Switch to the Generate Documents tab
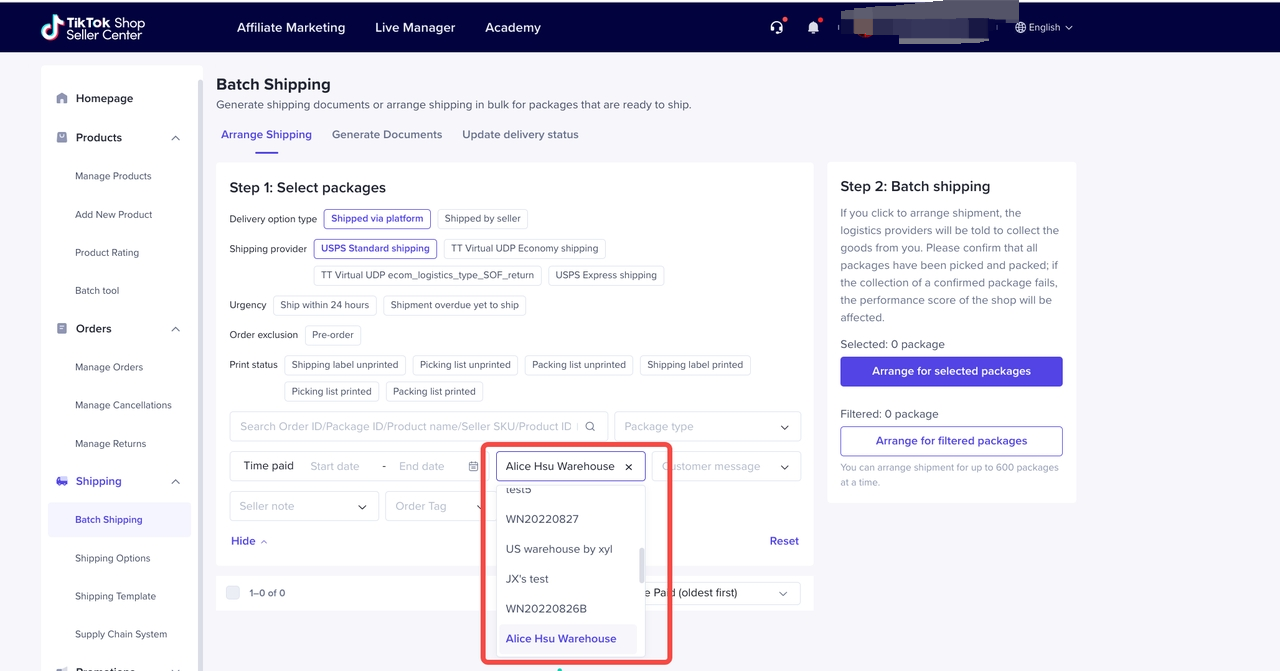This screenshot has height=671, width=1280. point(387,135)
